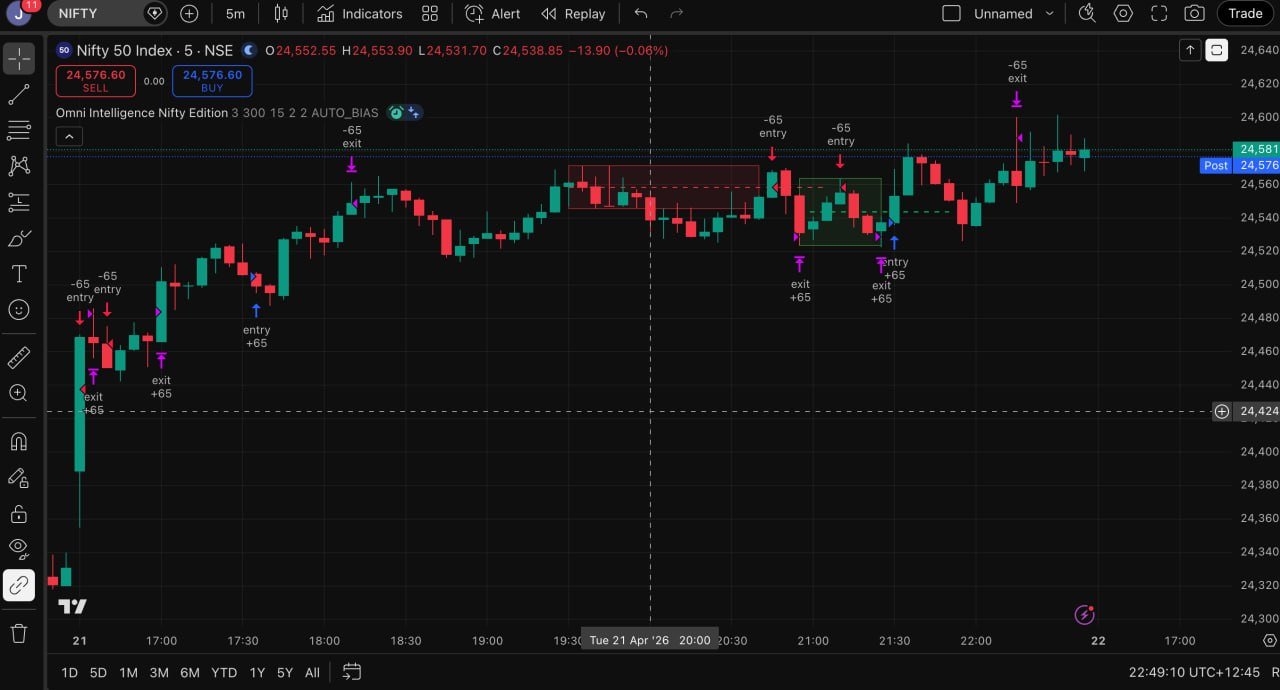The height and width of the screenshot is (690, 1280).
Task: Open the emoji icons tool
Action: pos(19,310)
